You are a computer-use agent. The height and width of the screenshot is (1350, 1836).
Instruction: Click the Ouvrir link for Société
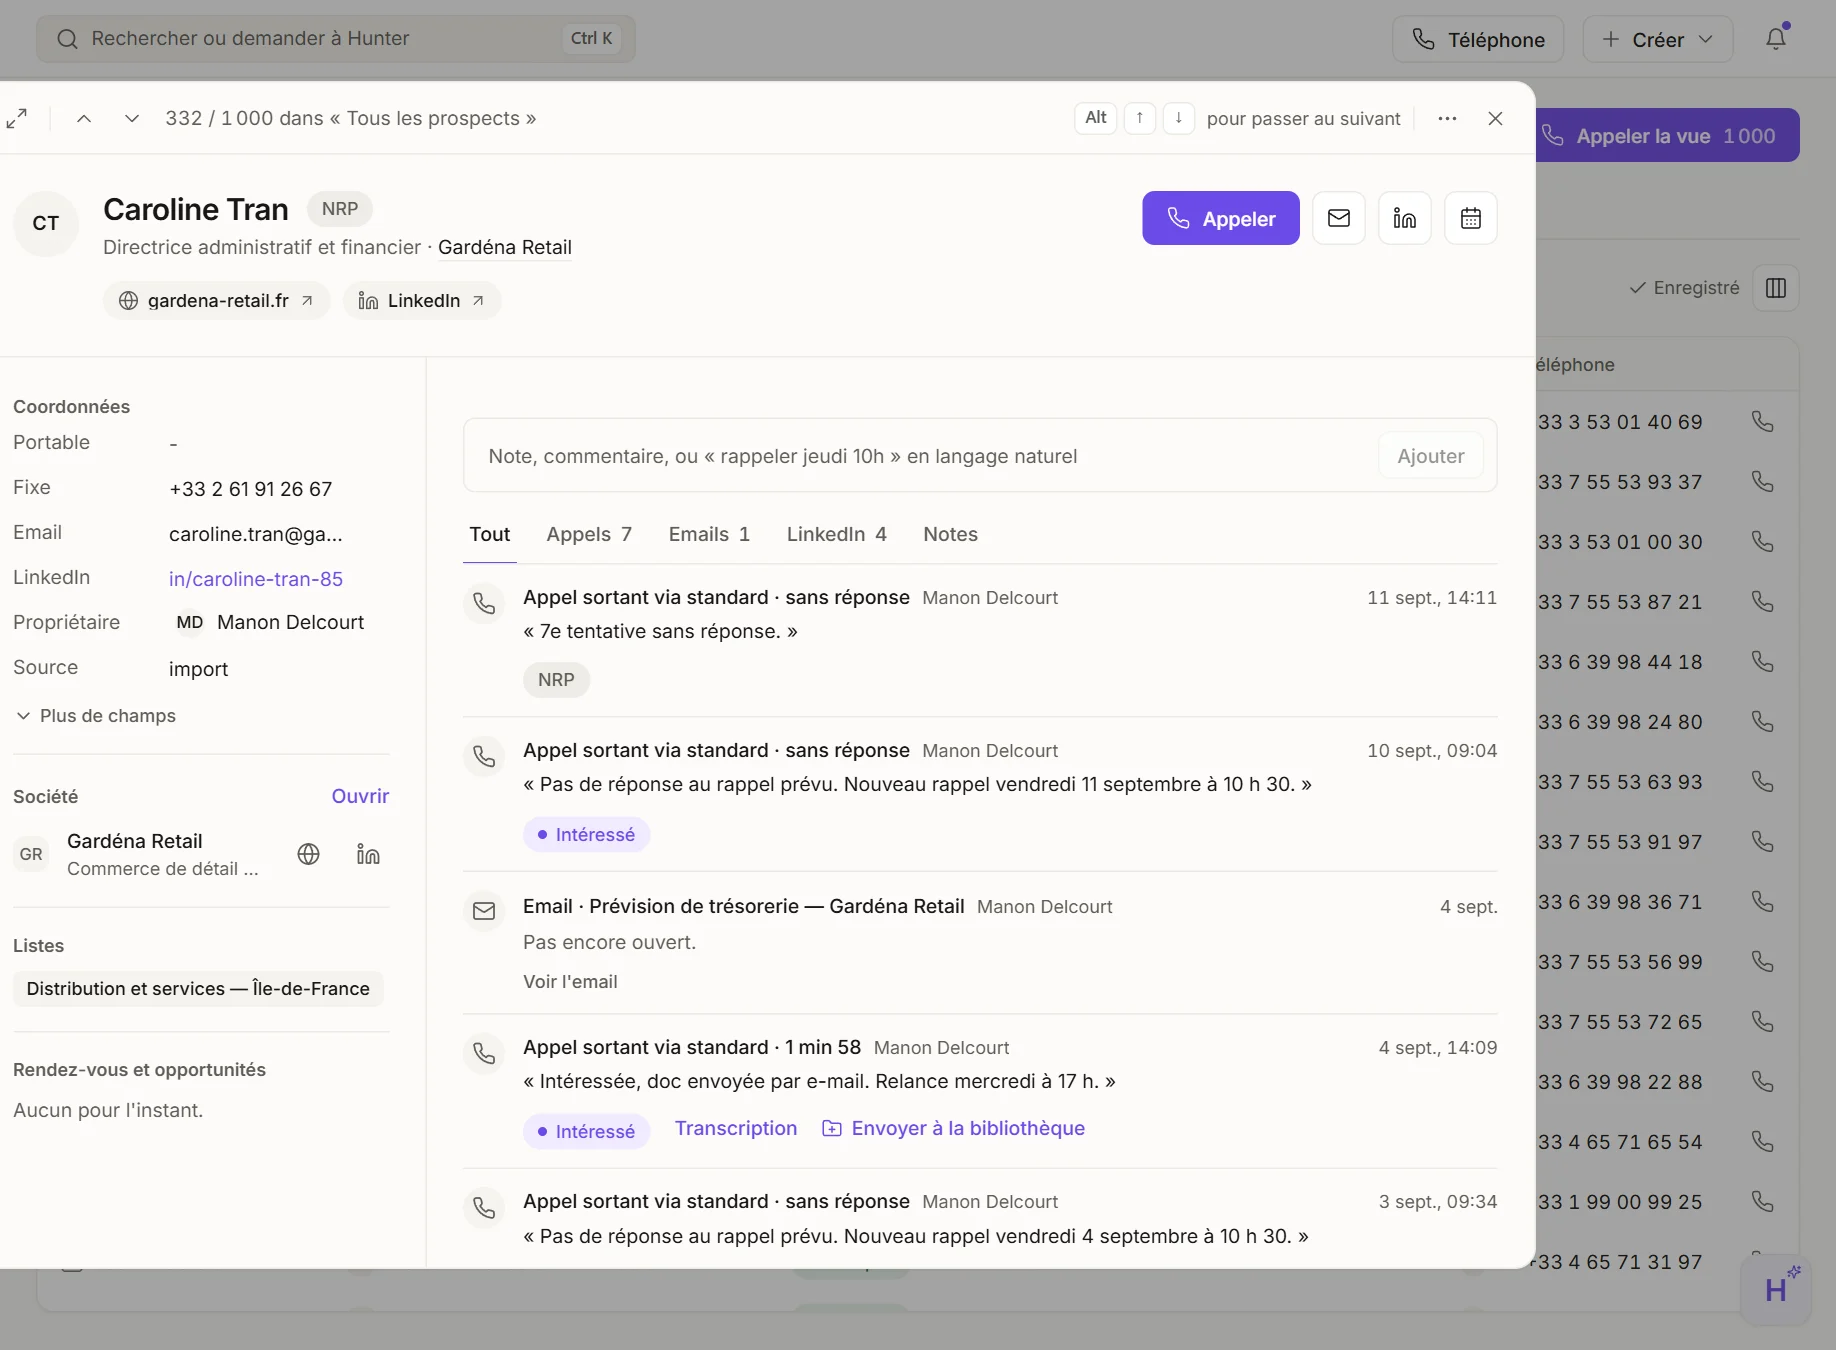click(360, 797)
